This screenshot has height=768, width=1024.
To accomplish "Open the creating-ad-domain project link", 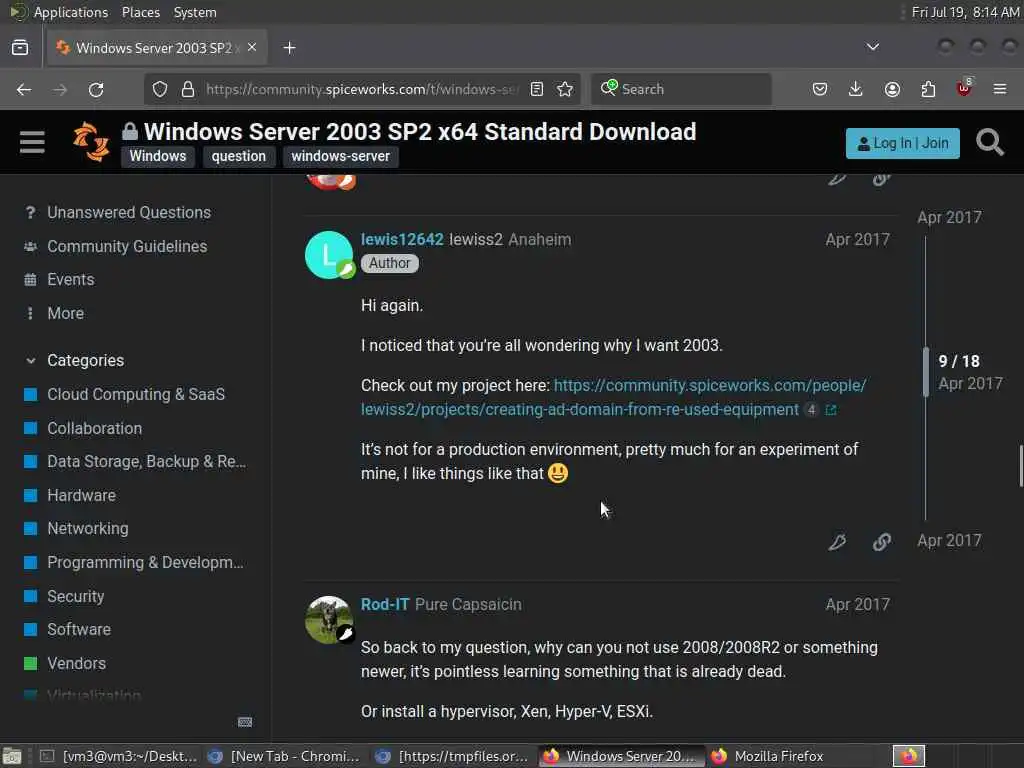I will pyautogui.click(x=613, y=397).
